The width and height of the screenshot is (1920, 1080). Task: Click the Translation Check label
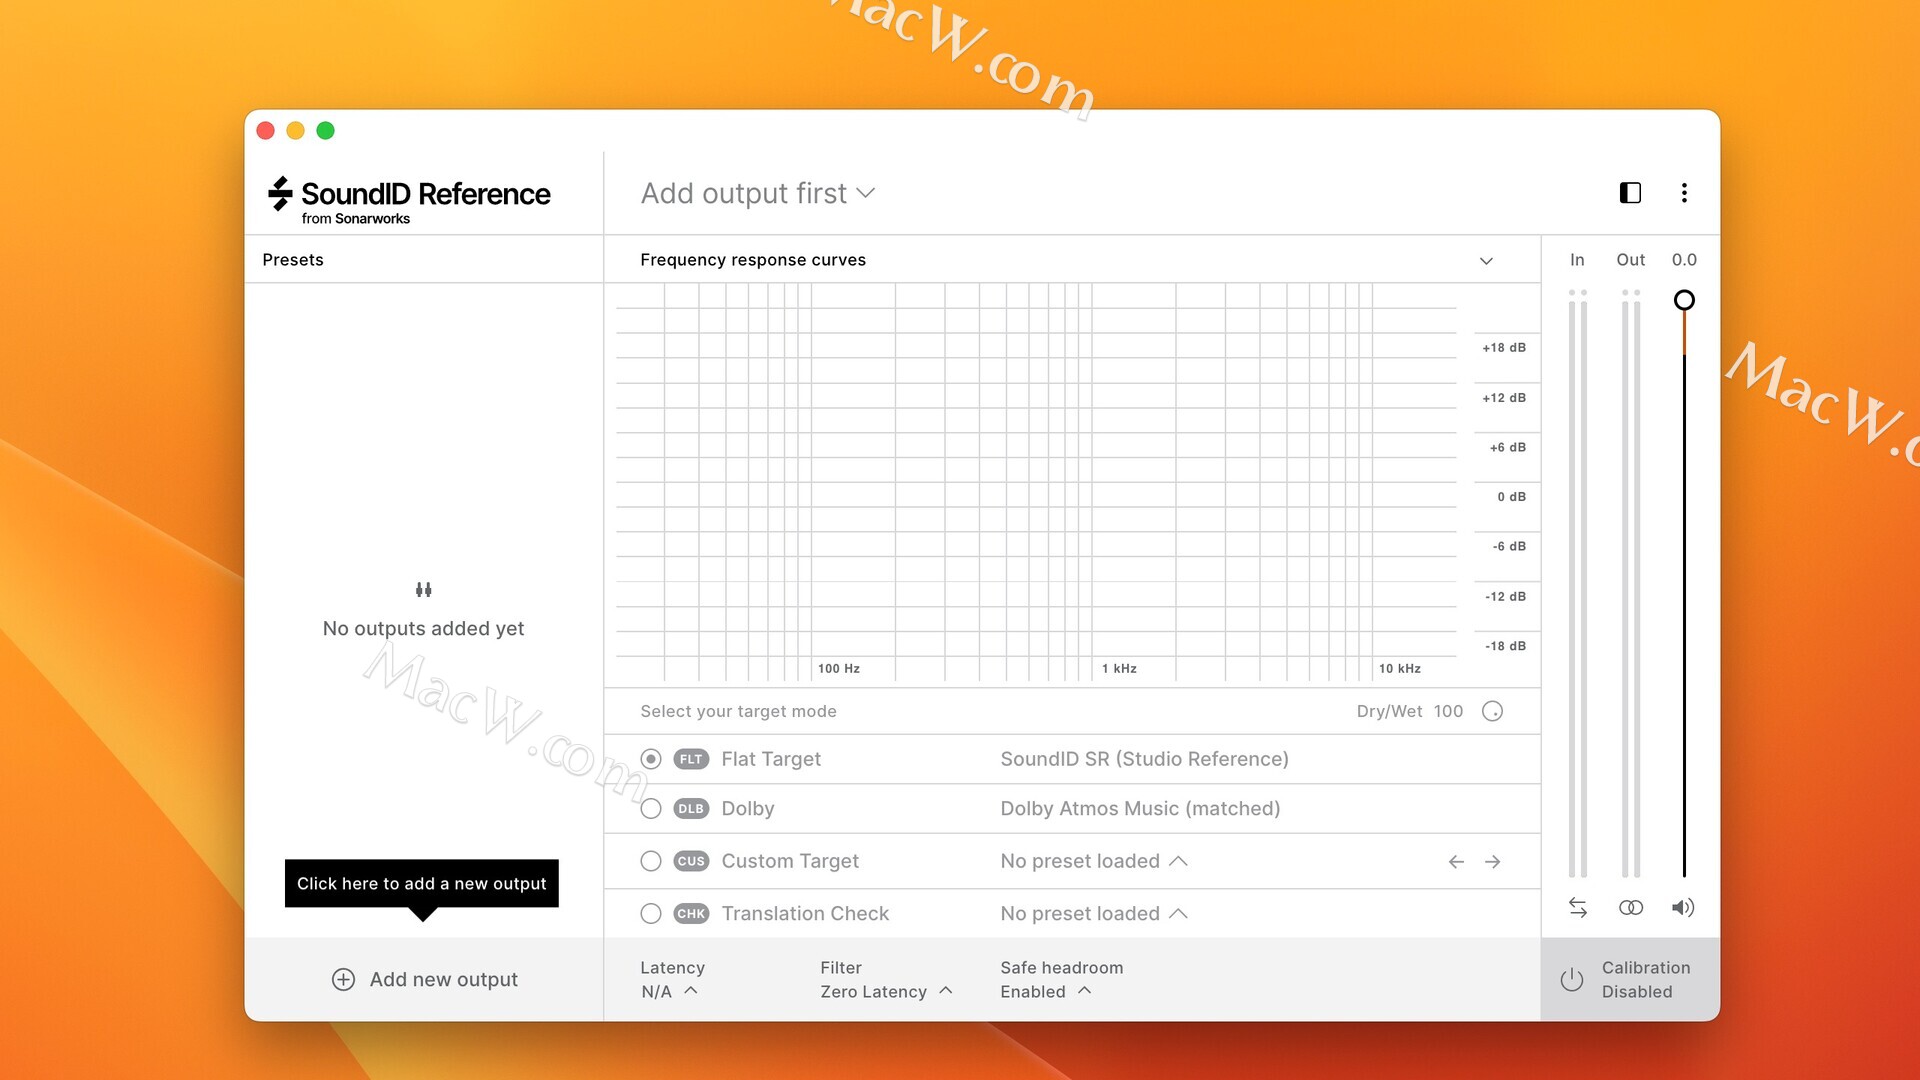click(805, 914)
